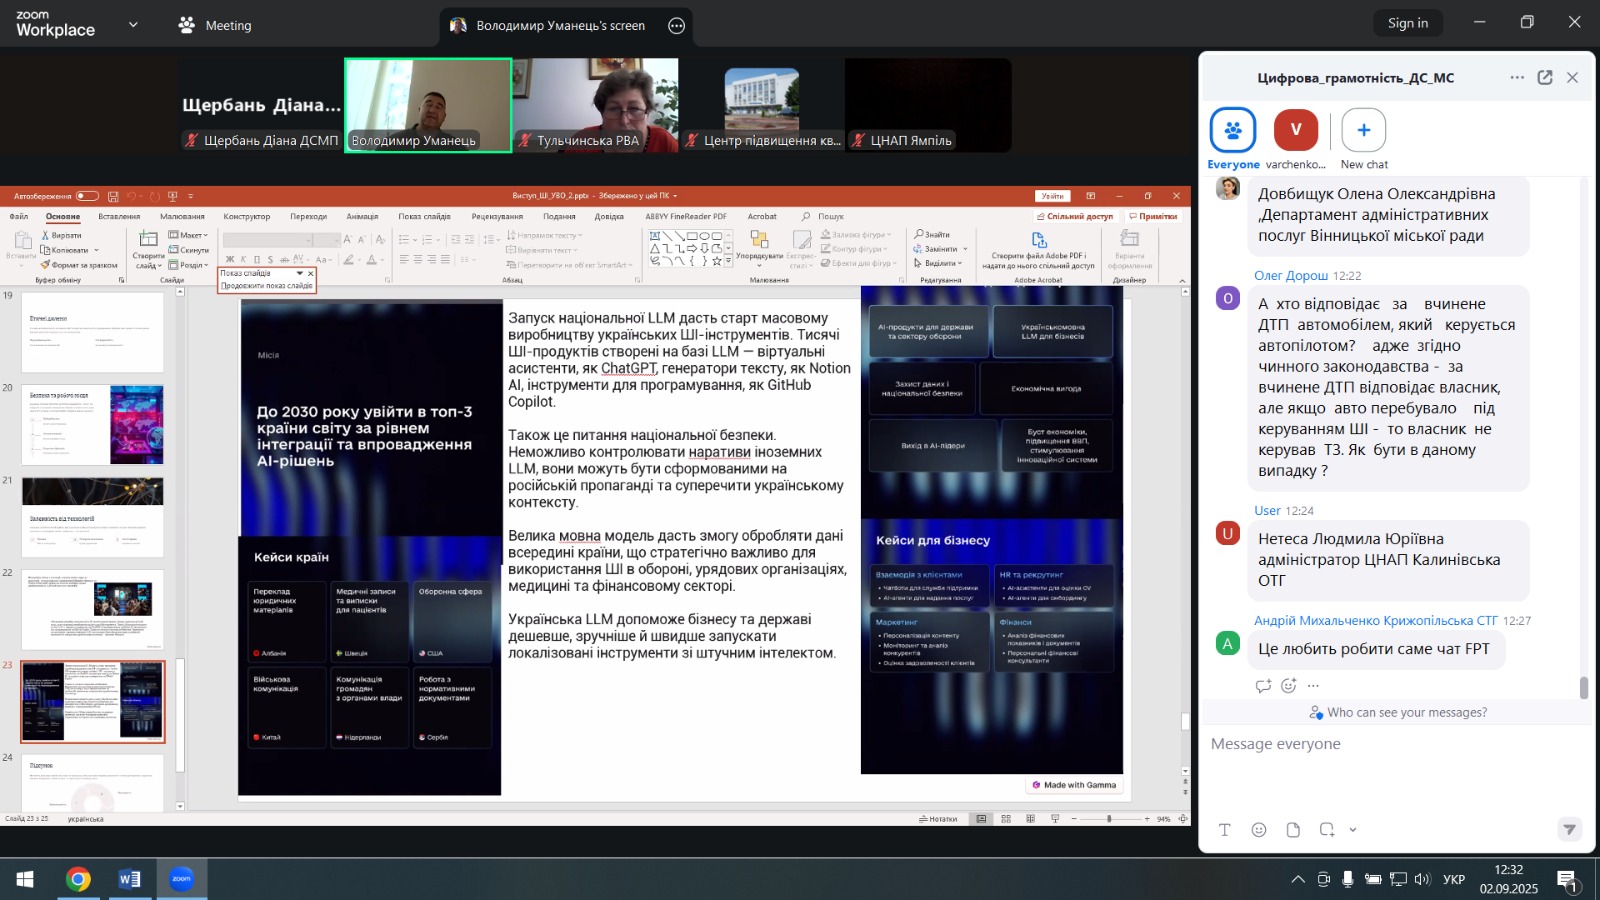This screenshot has width=1600, height=900.
Task: Pop out the chat panel into window
Action: [x=1545, y=78]
